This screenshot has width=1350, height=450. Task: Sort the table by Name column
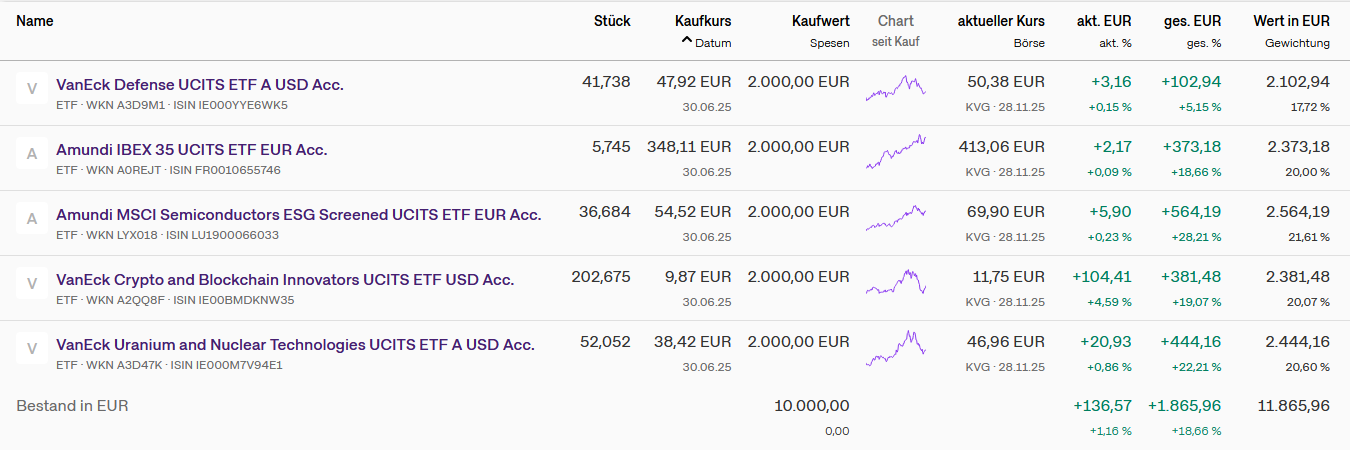coord(35,21)
